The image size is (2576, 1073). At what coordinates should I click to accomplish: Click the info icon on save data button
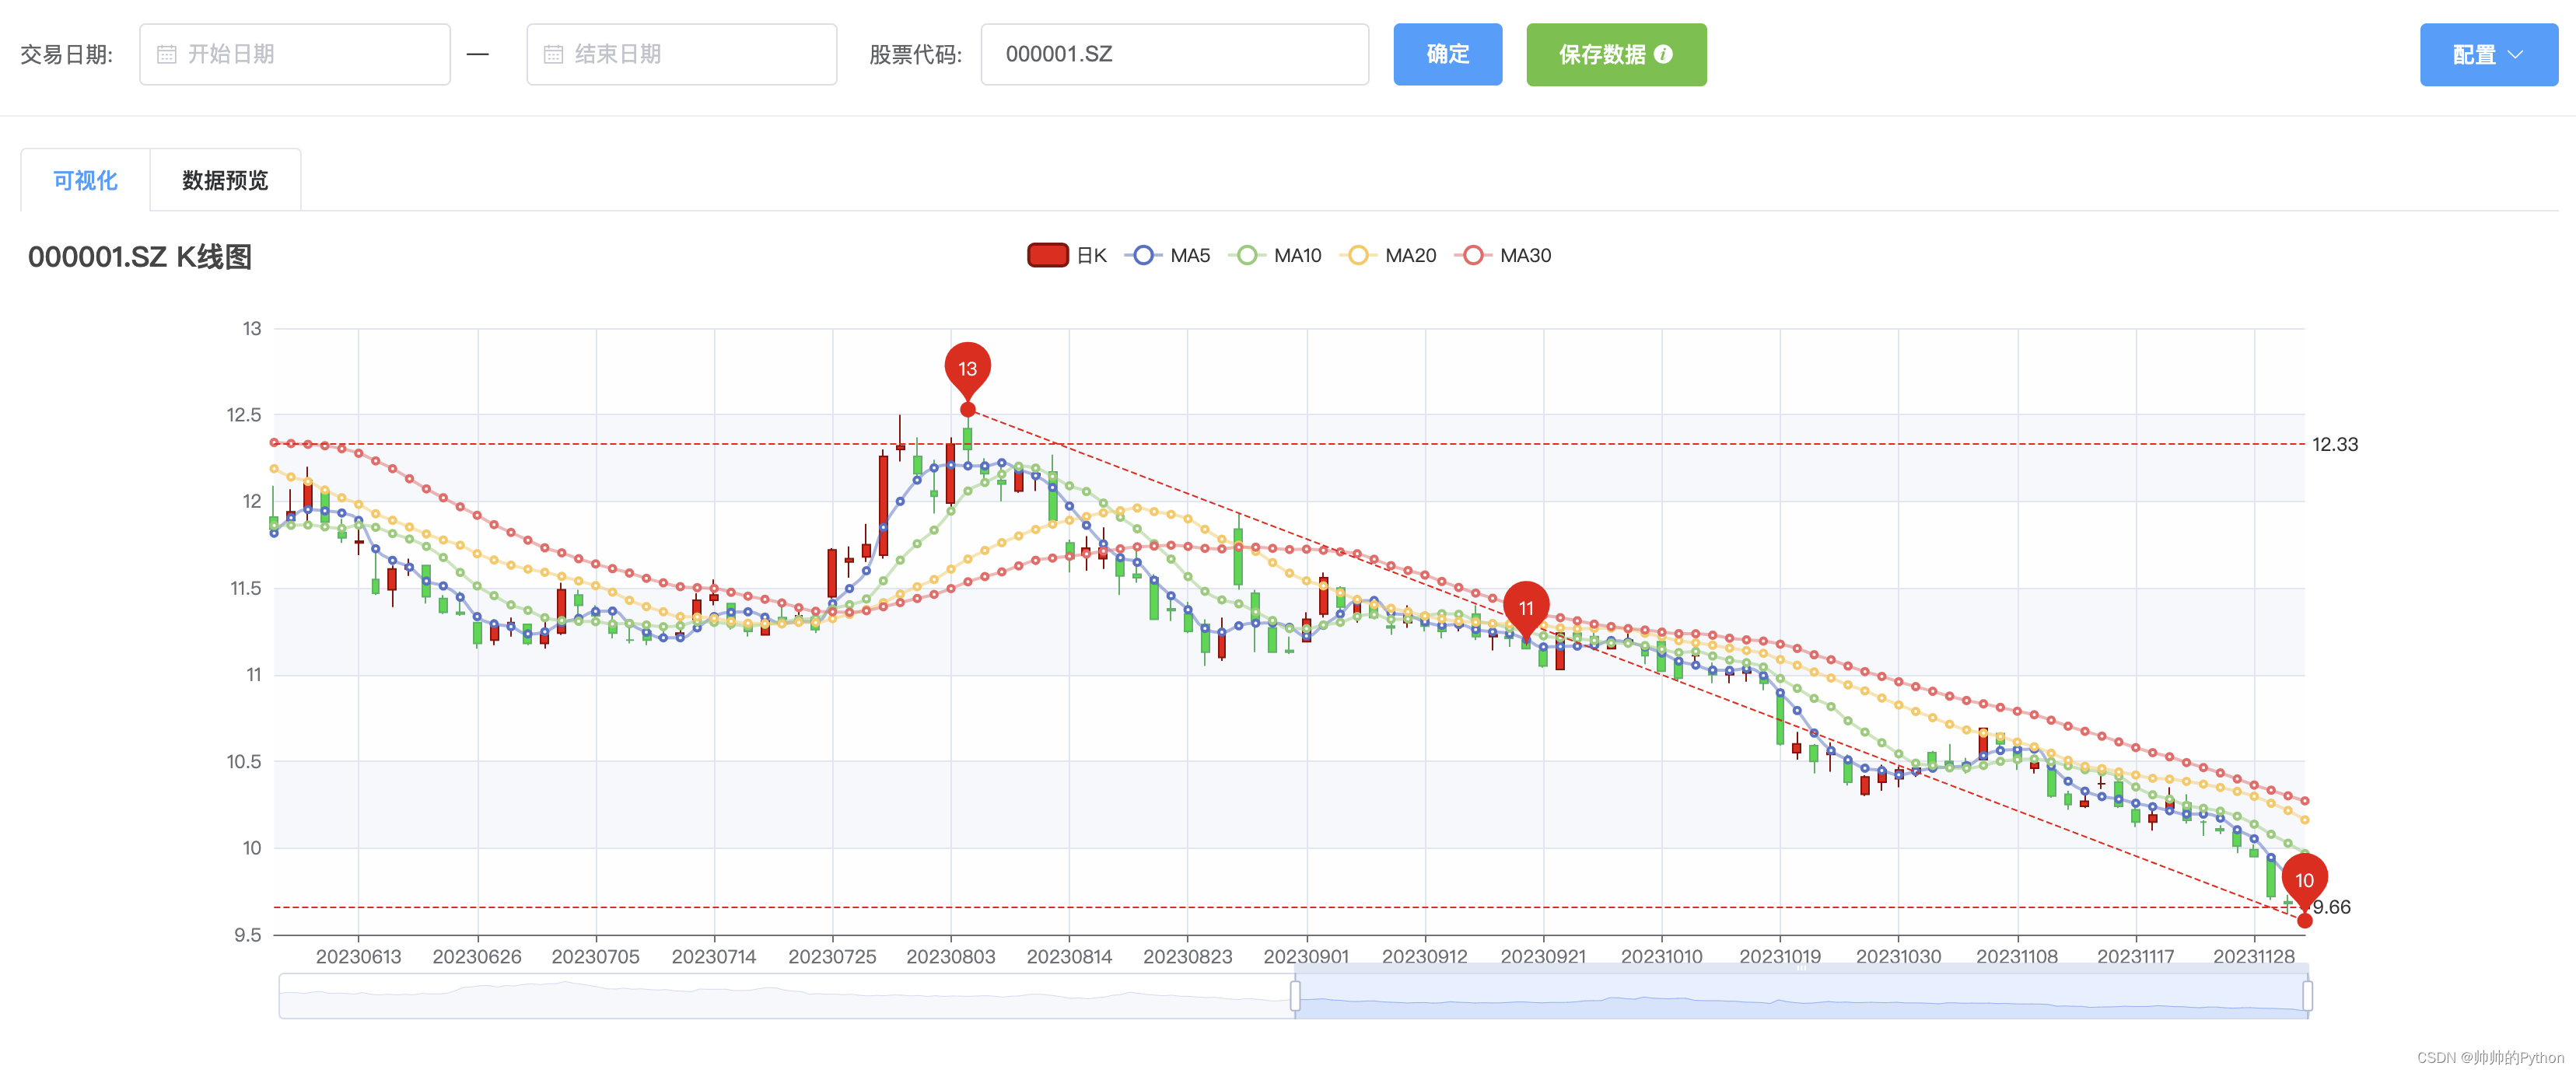click(x=1663, y=54)
